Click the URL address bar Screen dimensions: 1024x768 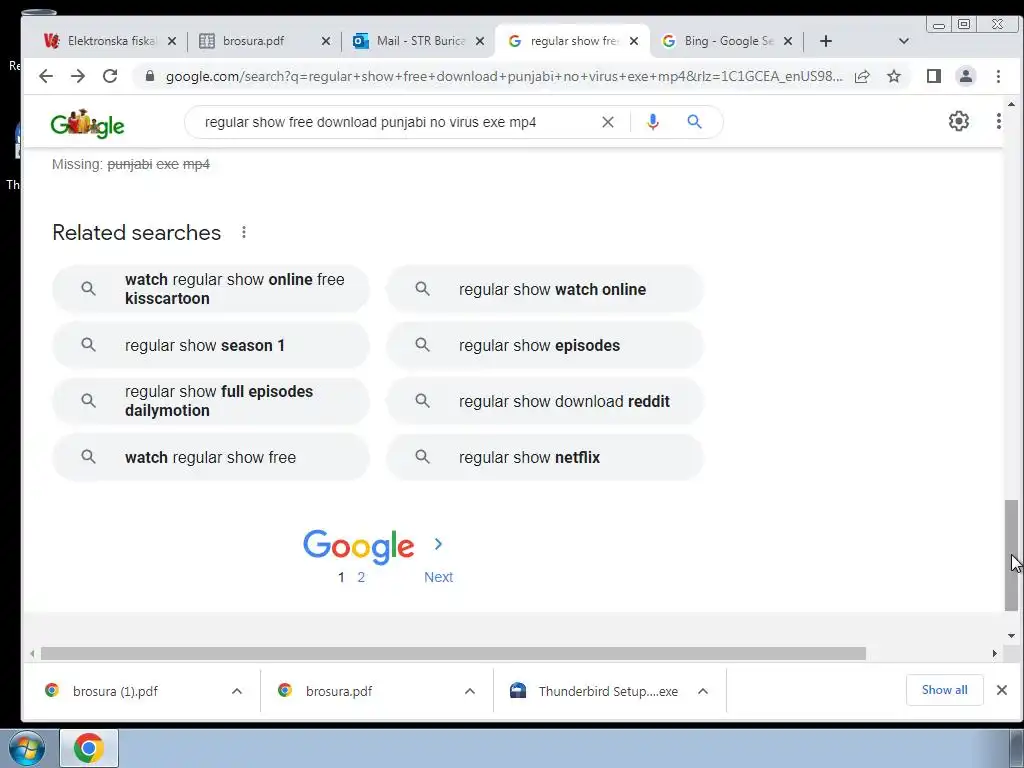pos(504,76)
